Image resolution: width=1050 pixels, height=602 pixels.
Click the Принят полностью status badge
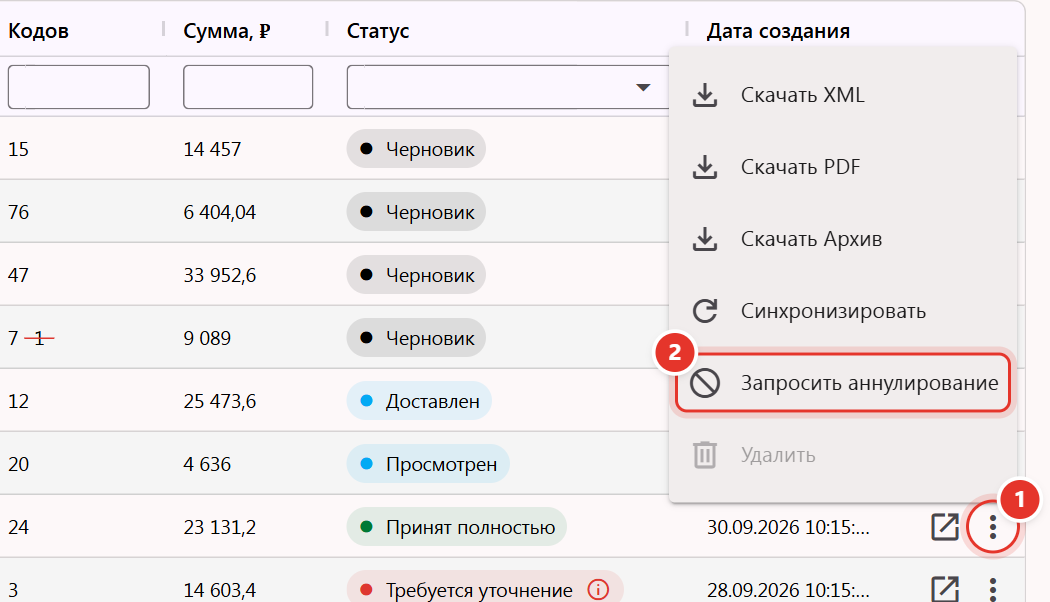tap(457, 527)
